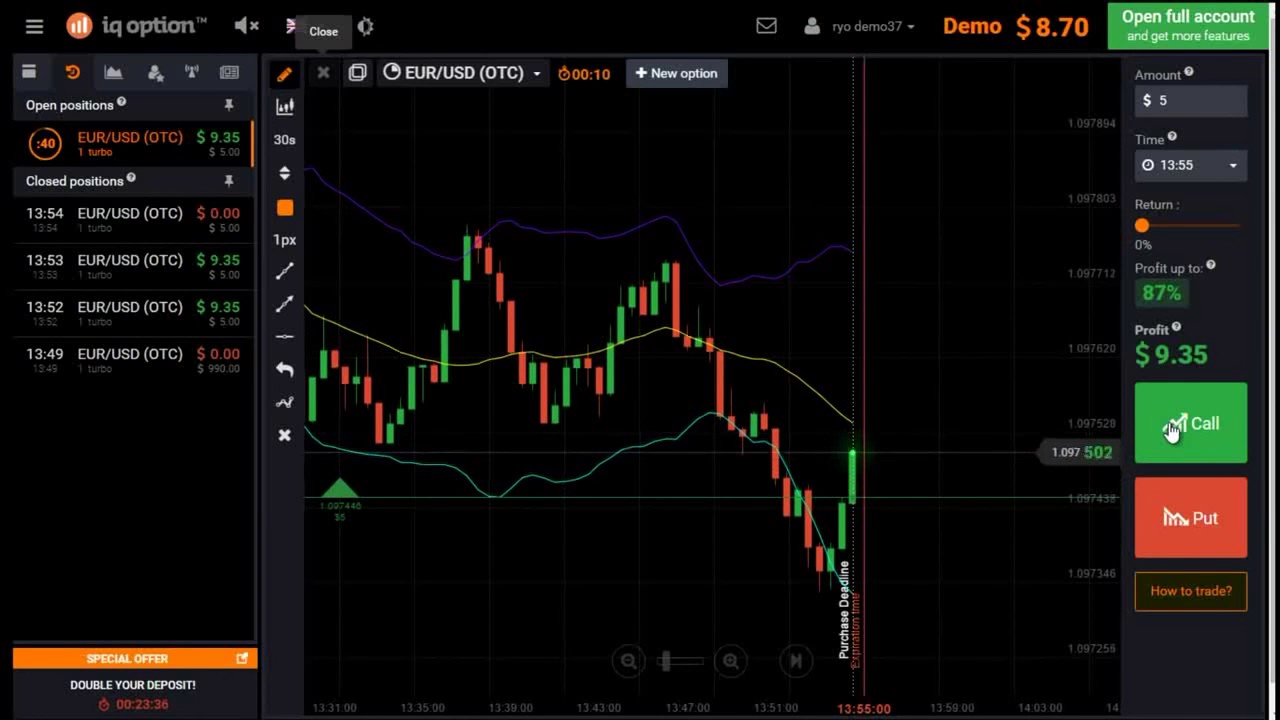Pin the Closed positions section
The width and height of the screenshot is (1280, 720).
click(x=229, y=181)
